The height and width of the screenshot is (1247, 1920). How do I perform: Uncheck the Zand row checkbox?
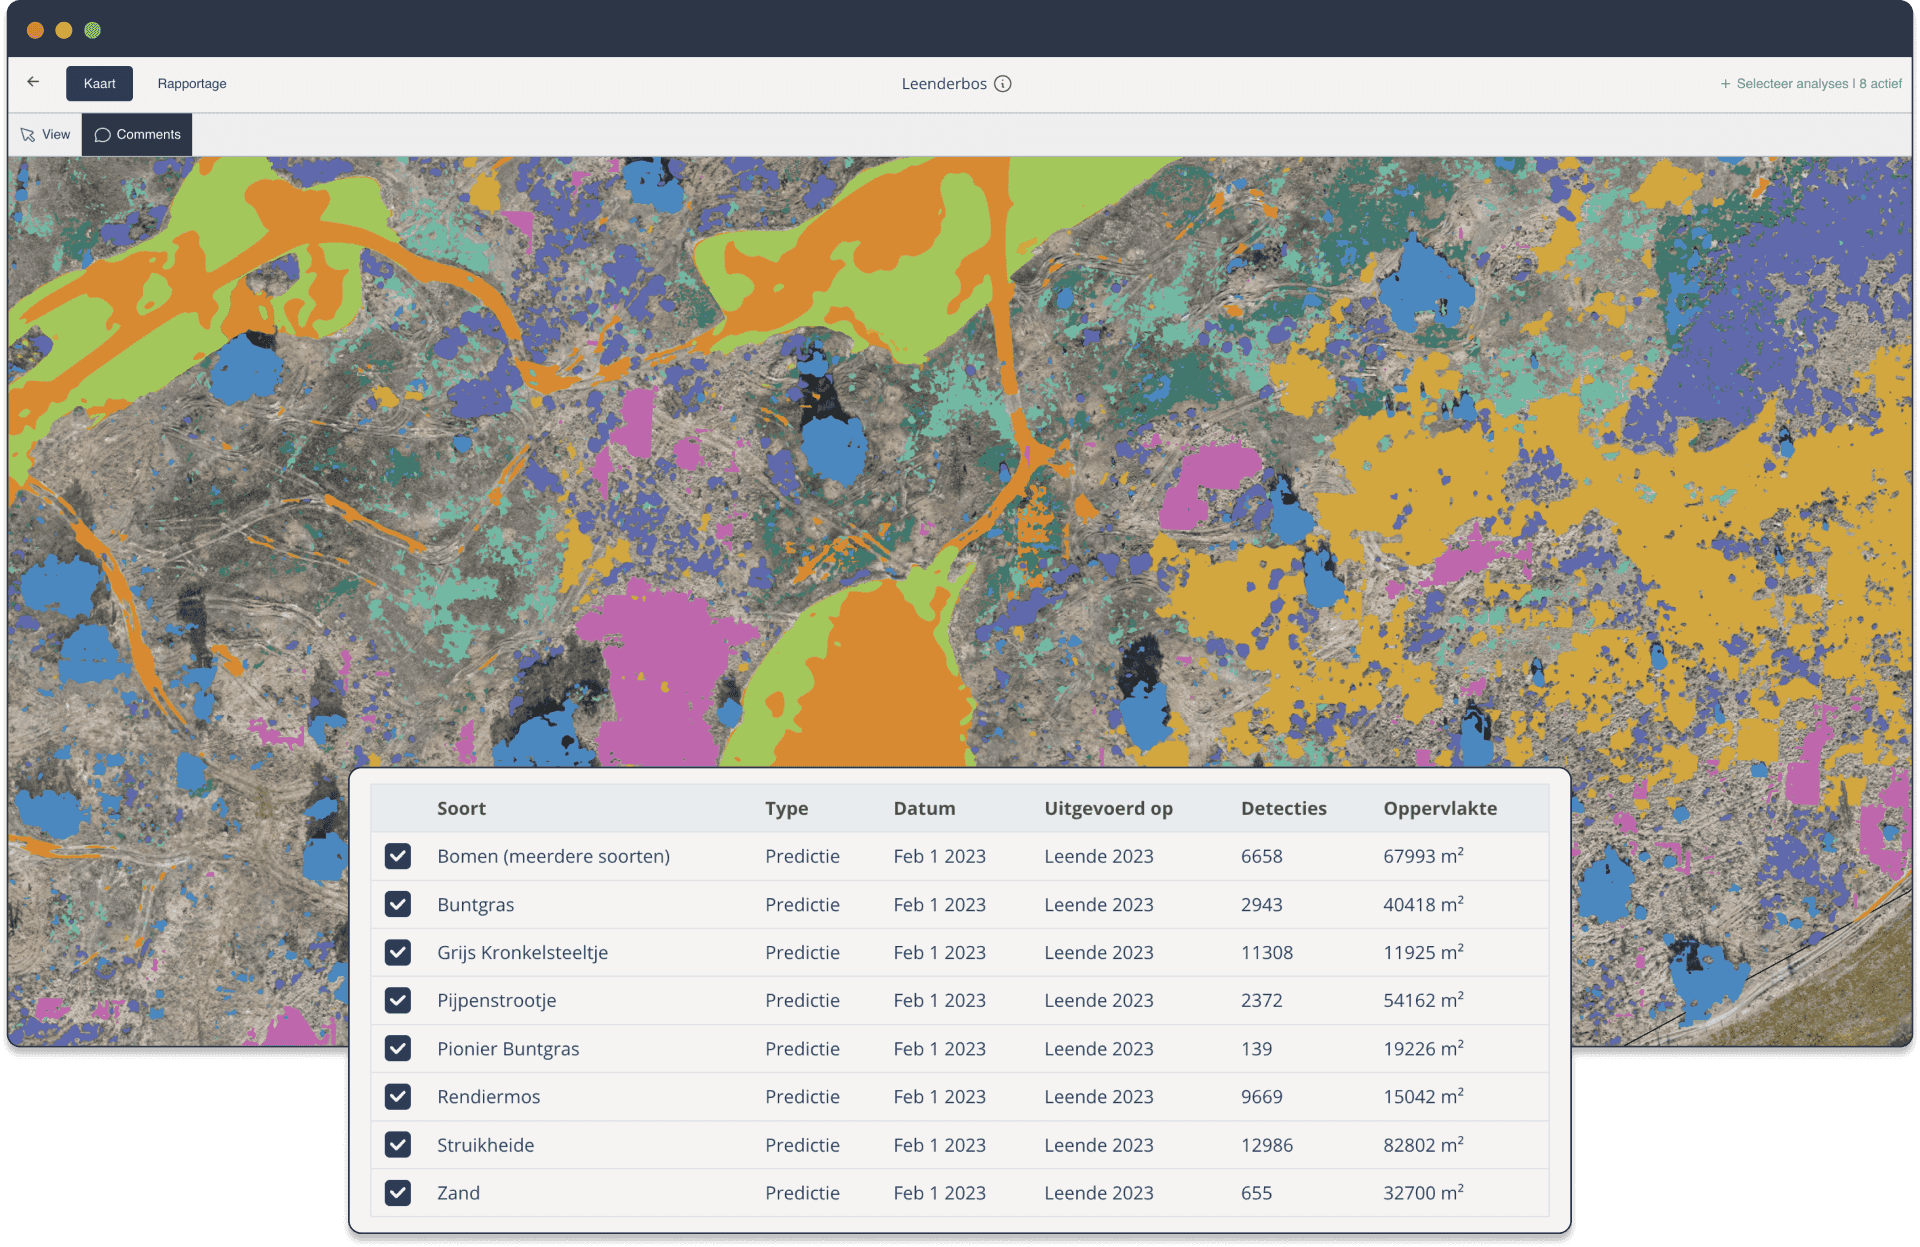coord(398,1192)
